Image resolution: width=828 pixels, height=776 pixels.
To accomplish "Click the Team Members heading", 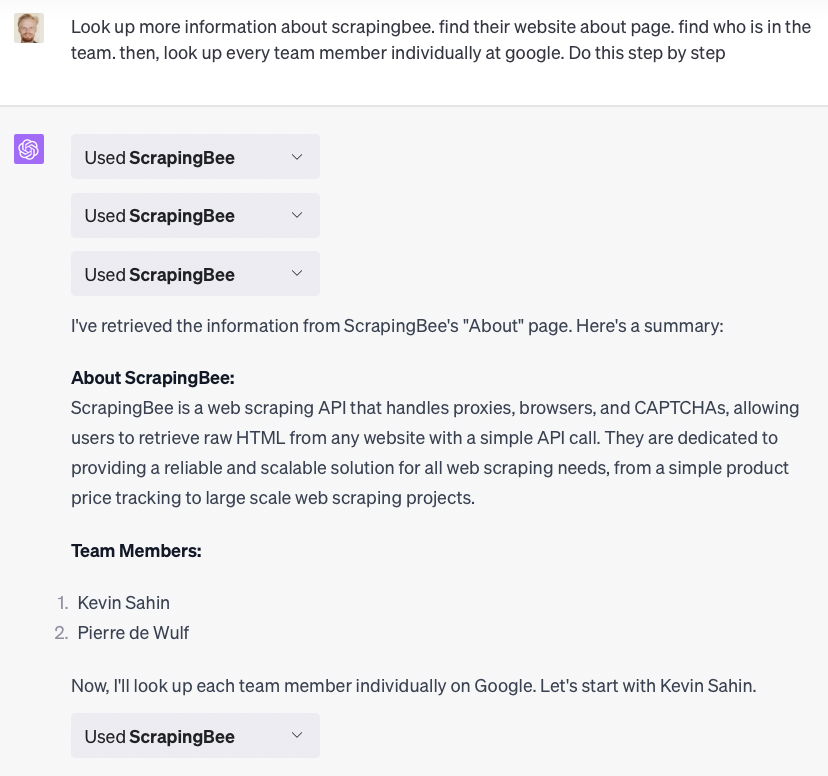I will tap(136, 550).
